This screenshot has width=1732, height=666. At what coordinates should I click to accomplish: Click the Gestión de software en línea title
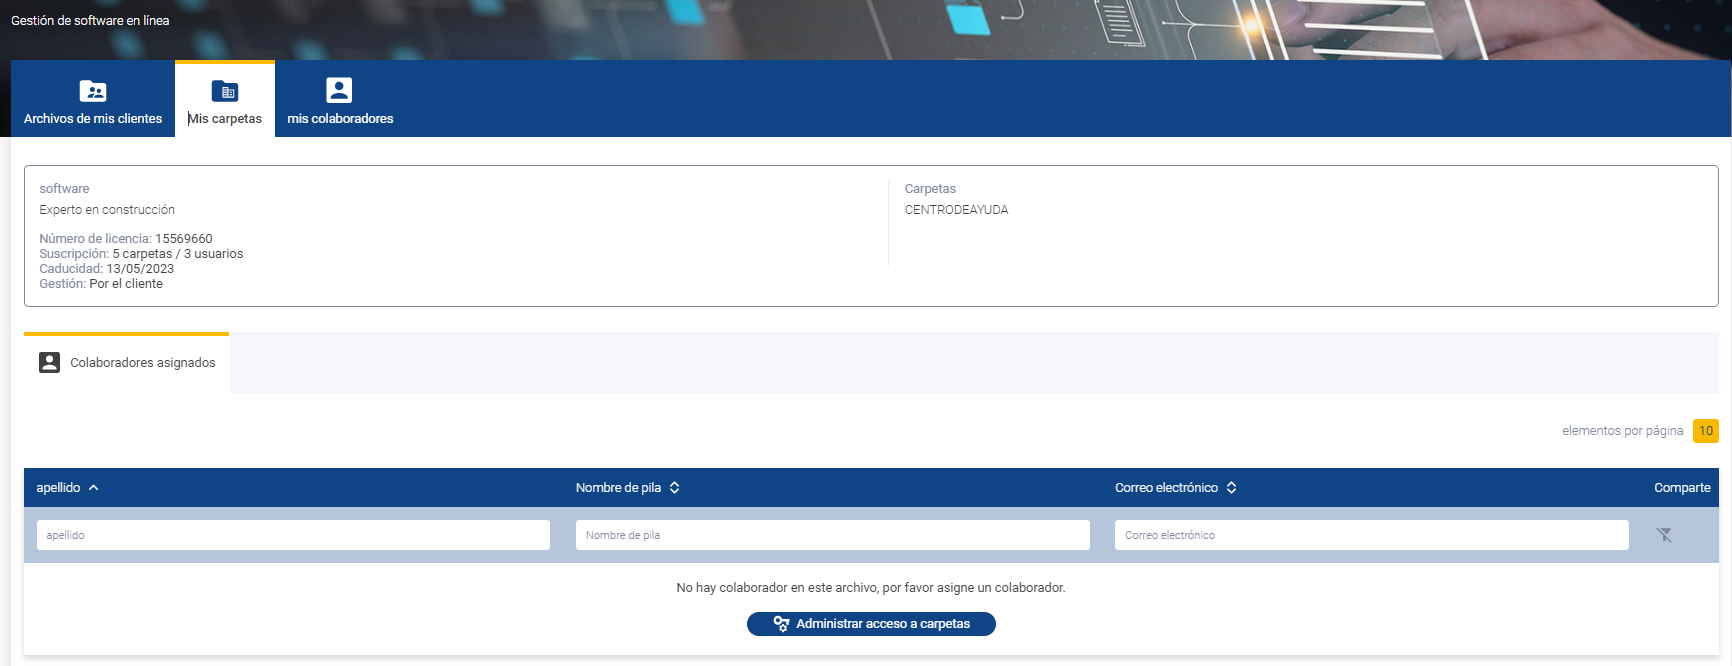coord(90,20)
